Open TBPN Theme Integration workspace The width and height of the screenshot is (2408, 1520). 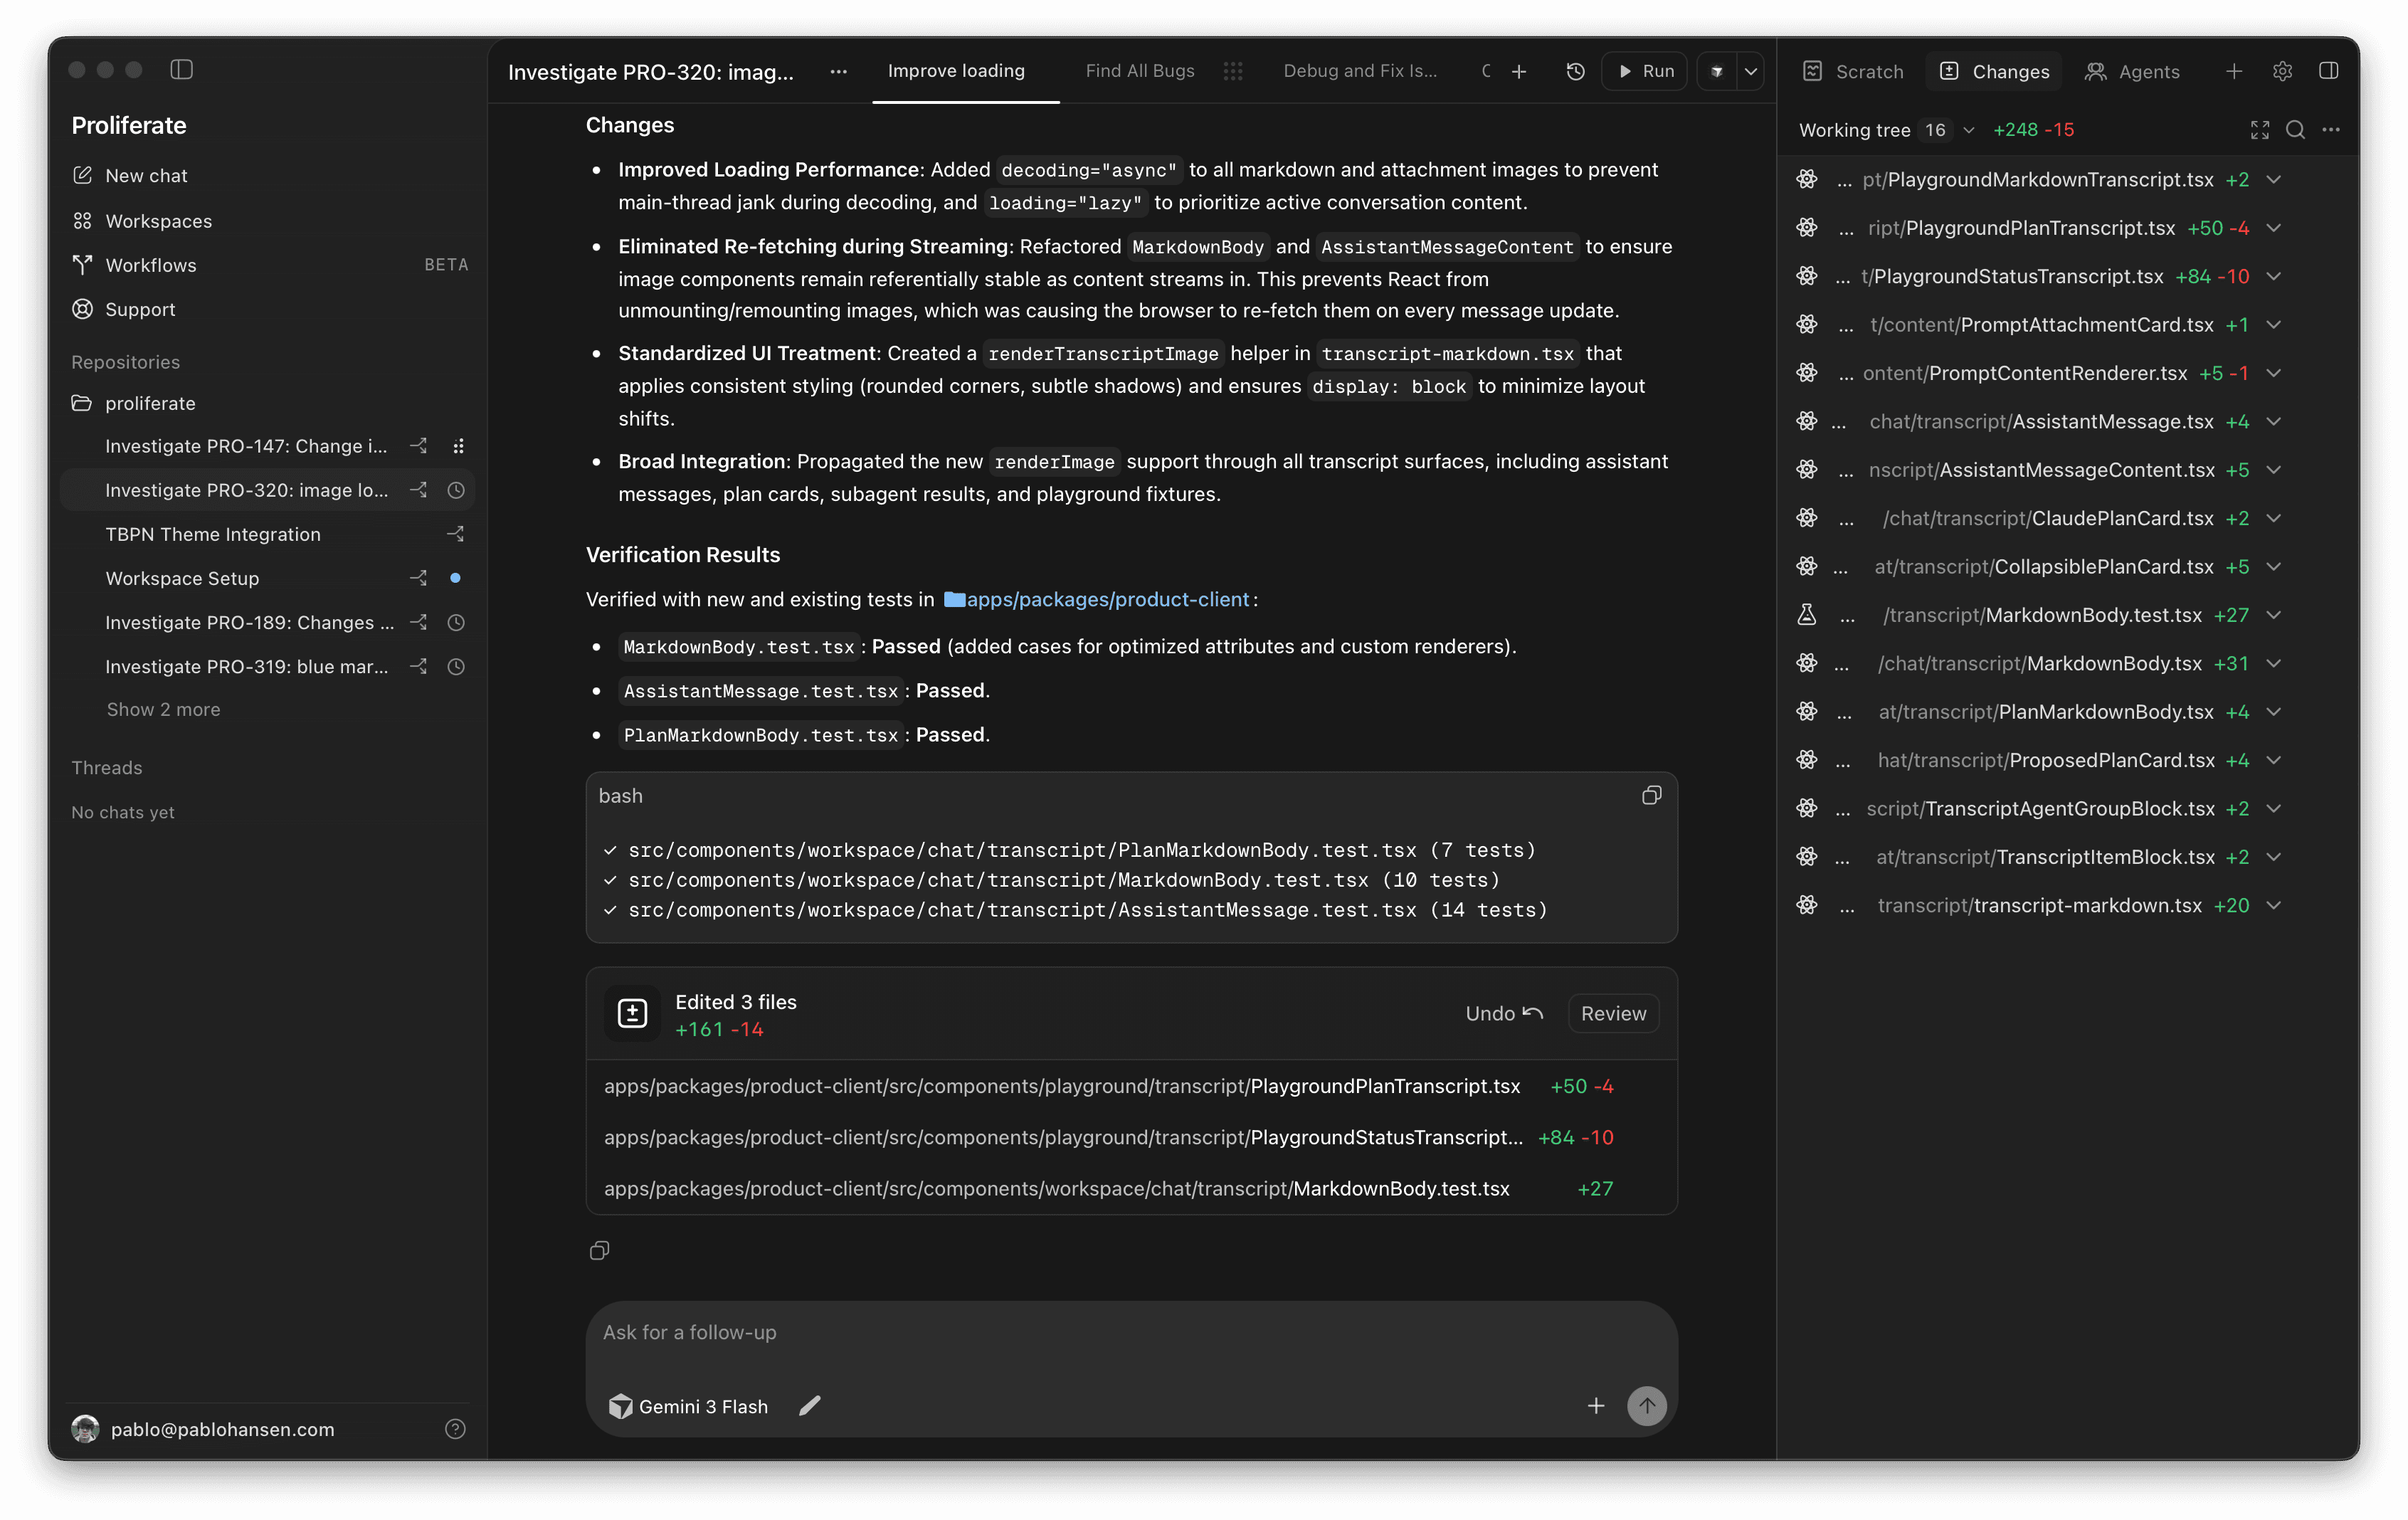pos(213,534)
